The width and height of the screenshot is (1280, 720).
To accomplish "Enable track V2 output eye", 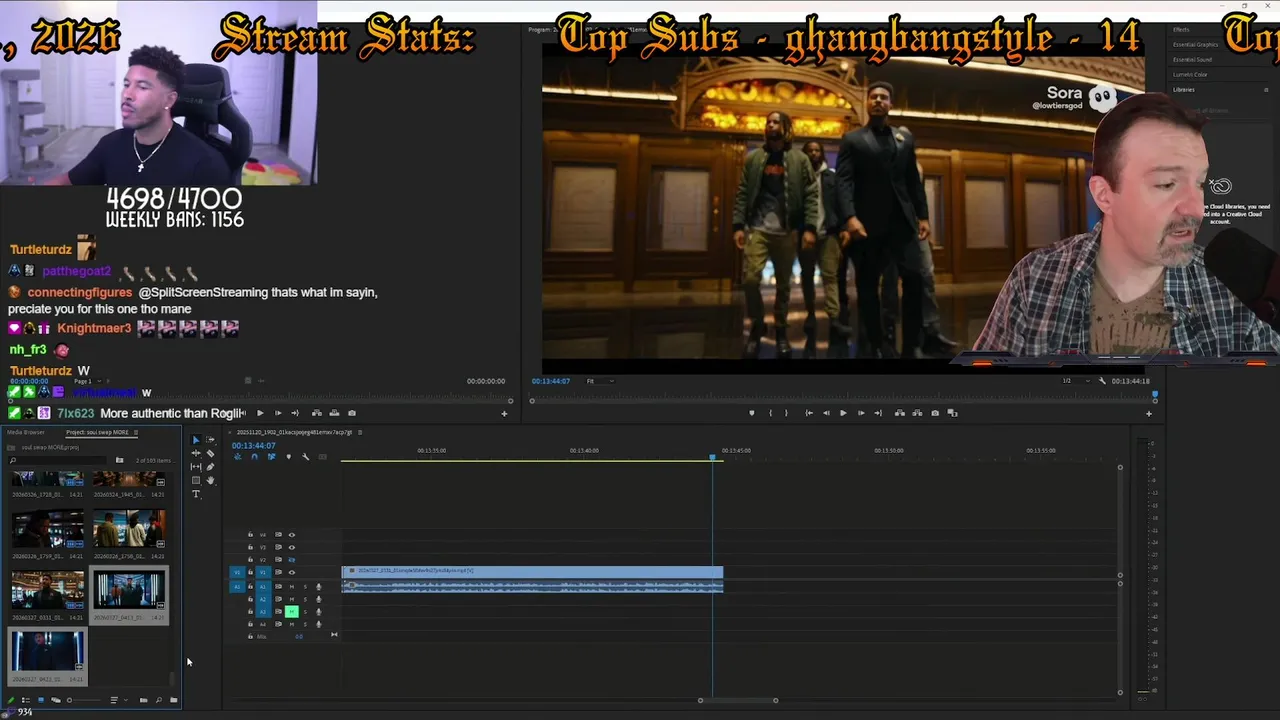I will pyautogui.click(x=292, y=560).
